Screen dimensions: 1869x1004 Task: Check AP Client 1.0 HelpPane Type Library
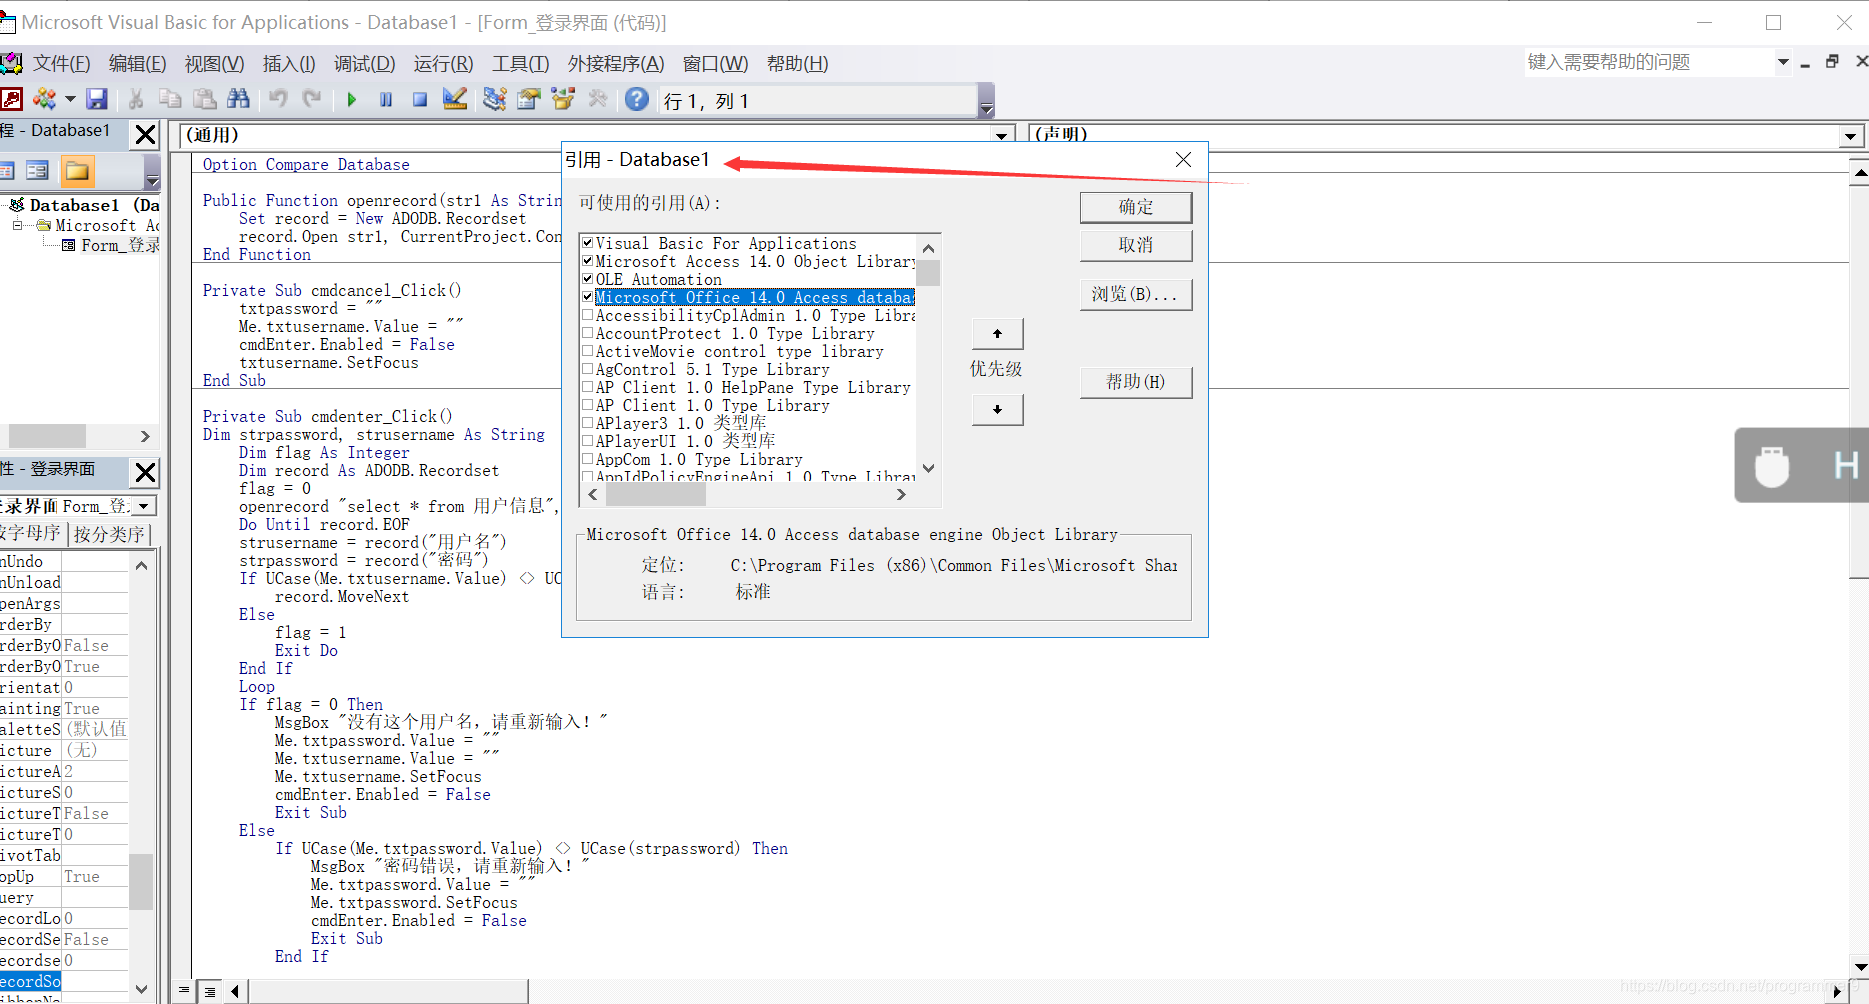(588, 387)
